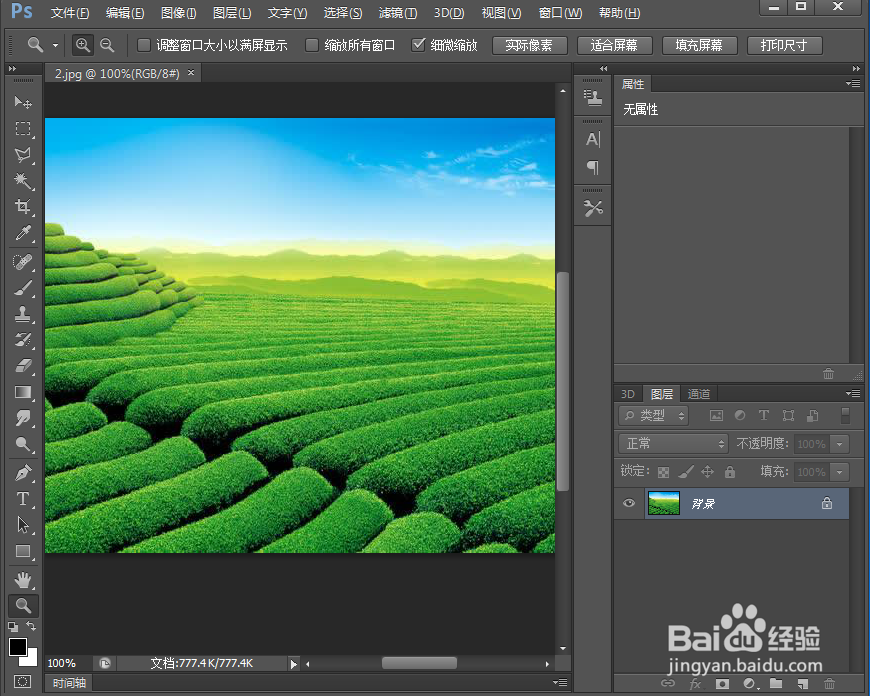The height and width of the screenshot is (696, 870).
Task: Lock transparent pixels
Action: pyautogui.click(x=663, y=472)
